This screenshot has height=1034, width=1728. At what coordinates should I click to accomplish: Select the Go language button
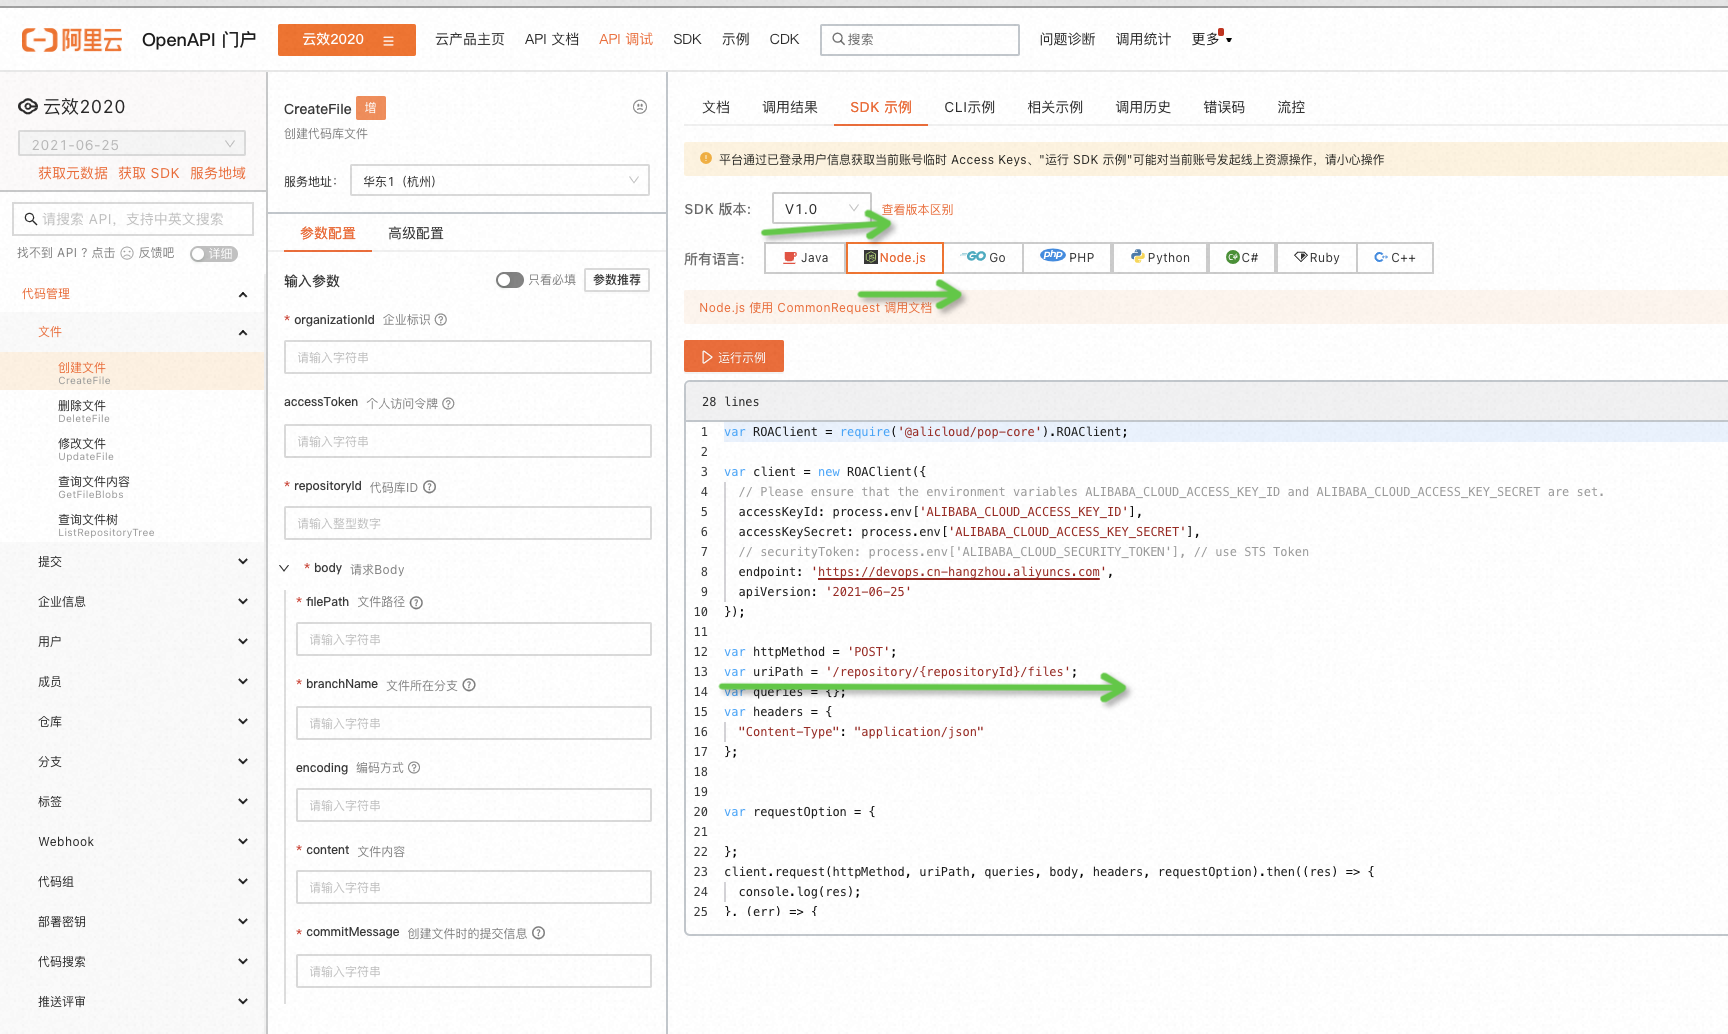(x=983, y=258)
